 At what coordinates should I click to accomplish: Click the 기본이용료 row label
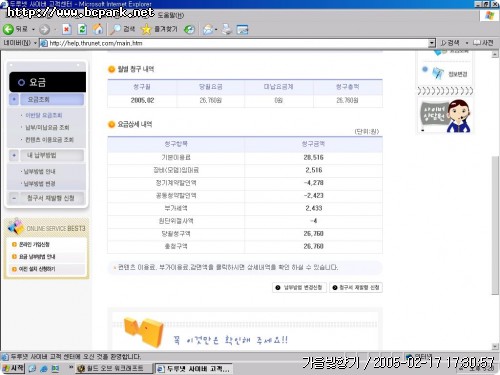(176, 157)
